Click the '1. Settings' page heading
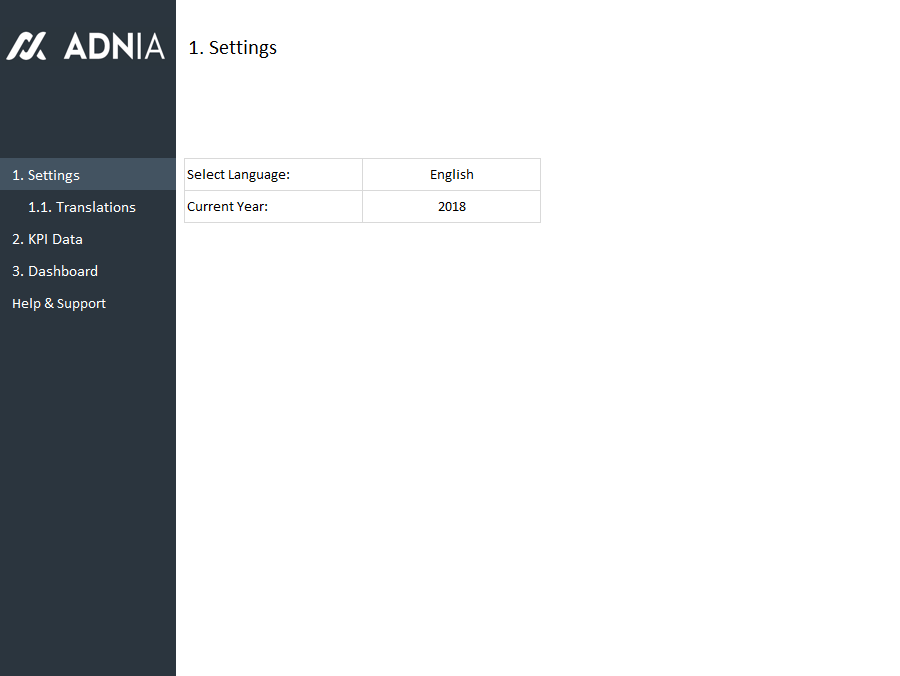The width and height of the screenshot is (900, 676). pos(233,48)
